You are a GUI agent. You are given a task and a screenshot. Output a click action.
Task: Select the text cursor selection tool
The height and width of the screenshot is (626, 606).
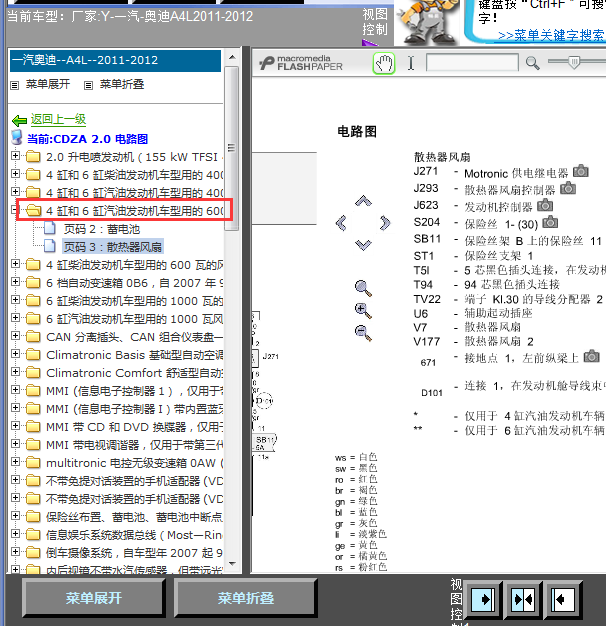tap(411, 63)
